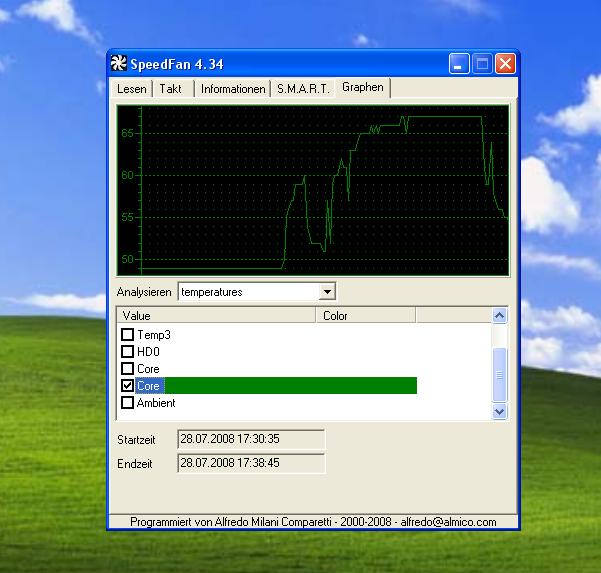The width and height of the screenshot is (601, 573).
Task: Click the Color column header
Action: tap(366, 316)
